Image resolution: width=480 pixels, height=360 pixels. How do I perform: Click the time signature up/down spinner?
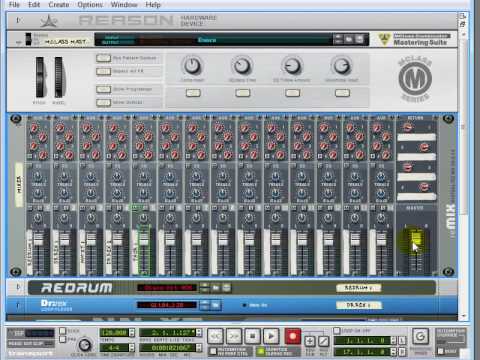(132, 348)
